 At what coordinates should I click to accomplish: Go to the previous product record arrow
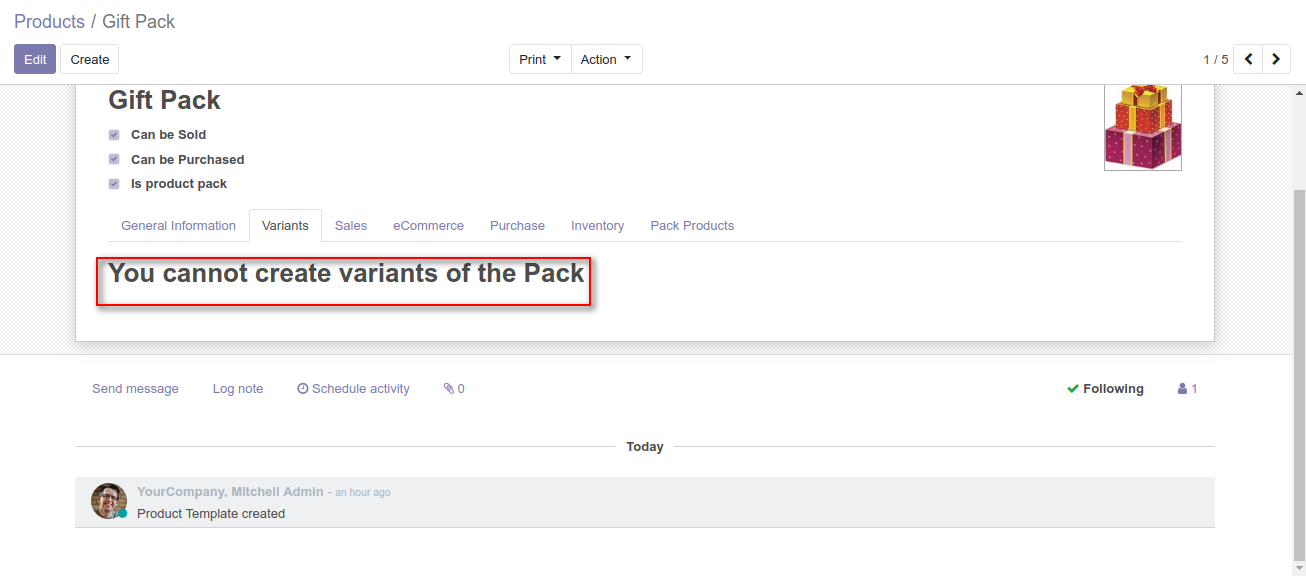point(1248,59)
